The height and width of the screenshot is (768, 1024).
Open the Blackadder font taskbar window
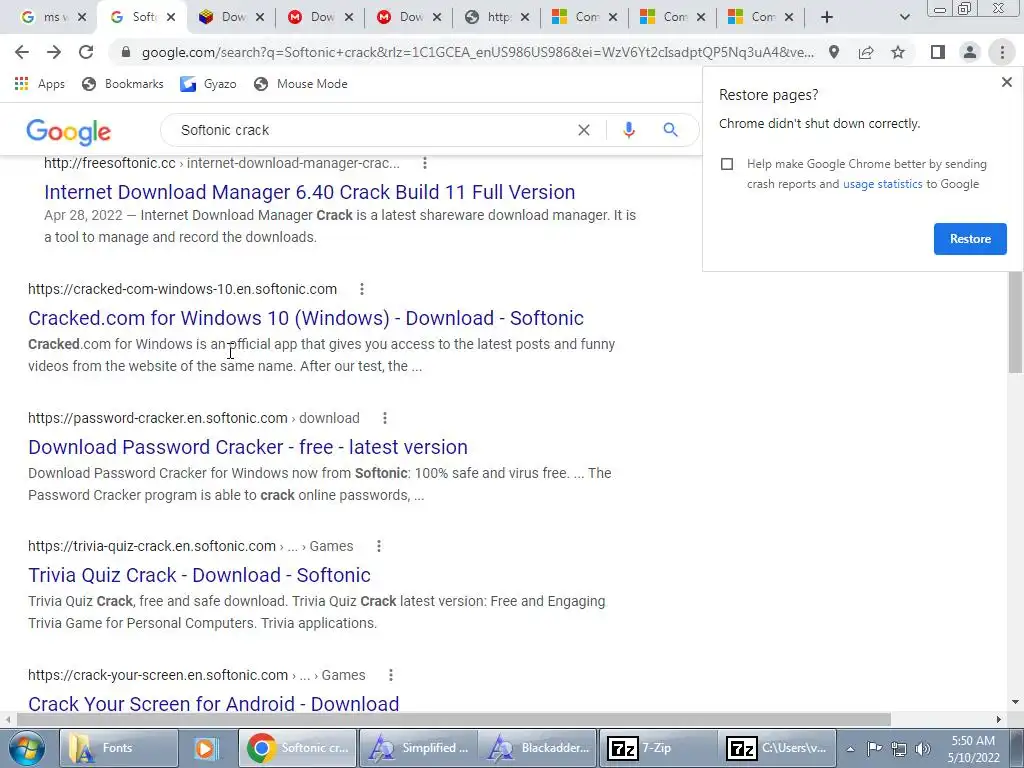point(537,748)
